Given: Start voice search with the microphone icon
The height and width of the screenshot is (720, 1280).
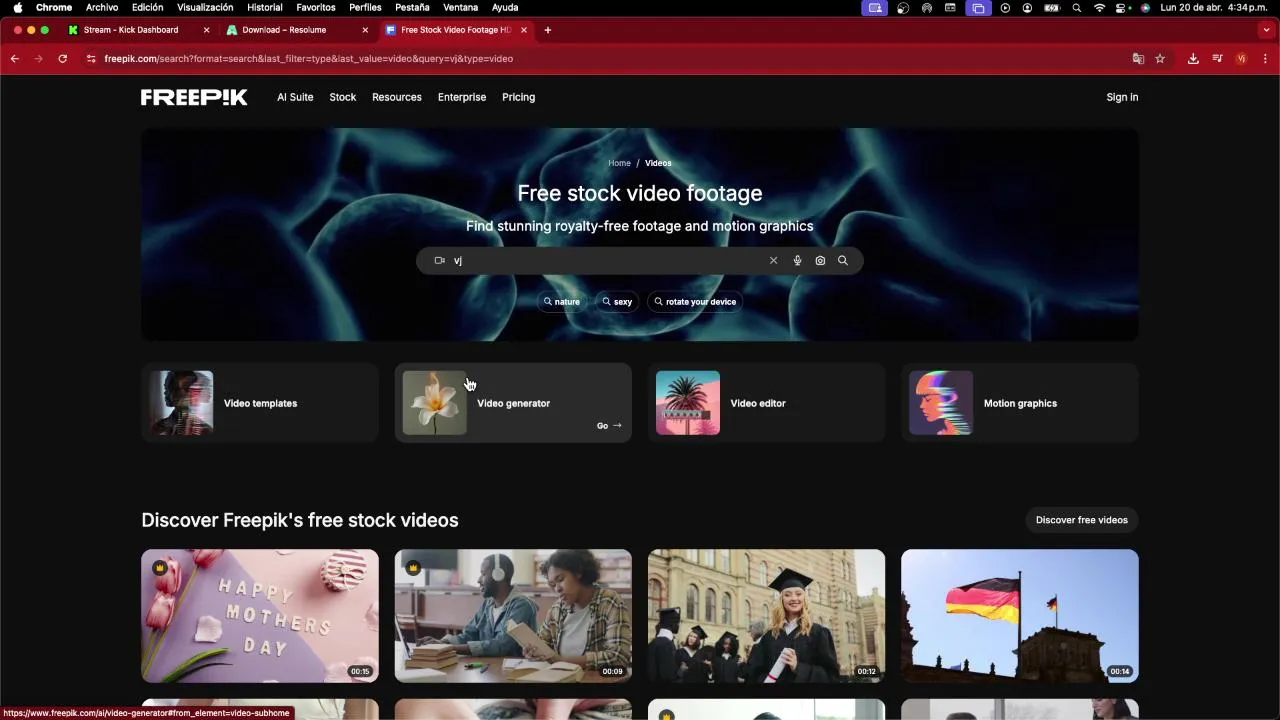Looking at the screenshot, I should 797,260.
